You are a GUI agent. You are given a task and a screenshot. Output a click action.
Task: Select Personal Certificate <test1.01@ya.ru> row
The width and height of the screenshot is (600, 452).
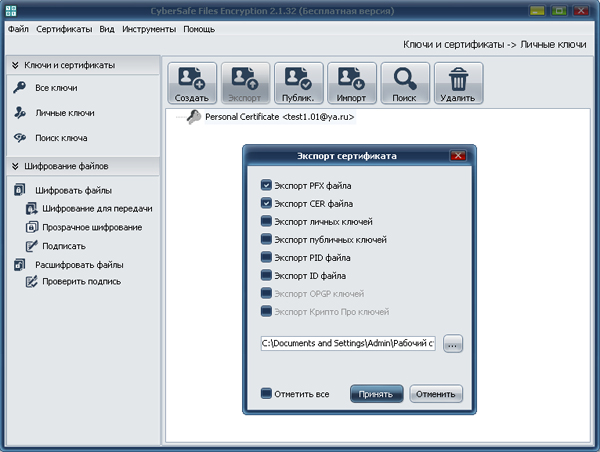(x=280, y=117)
